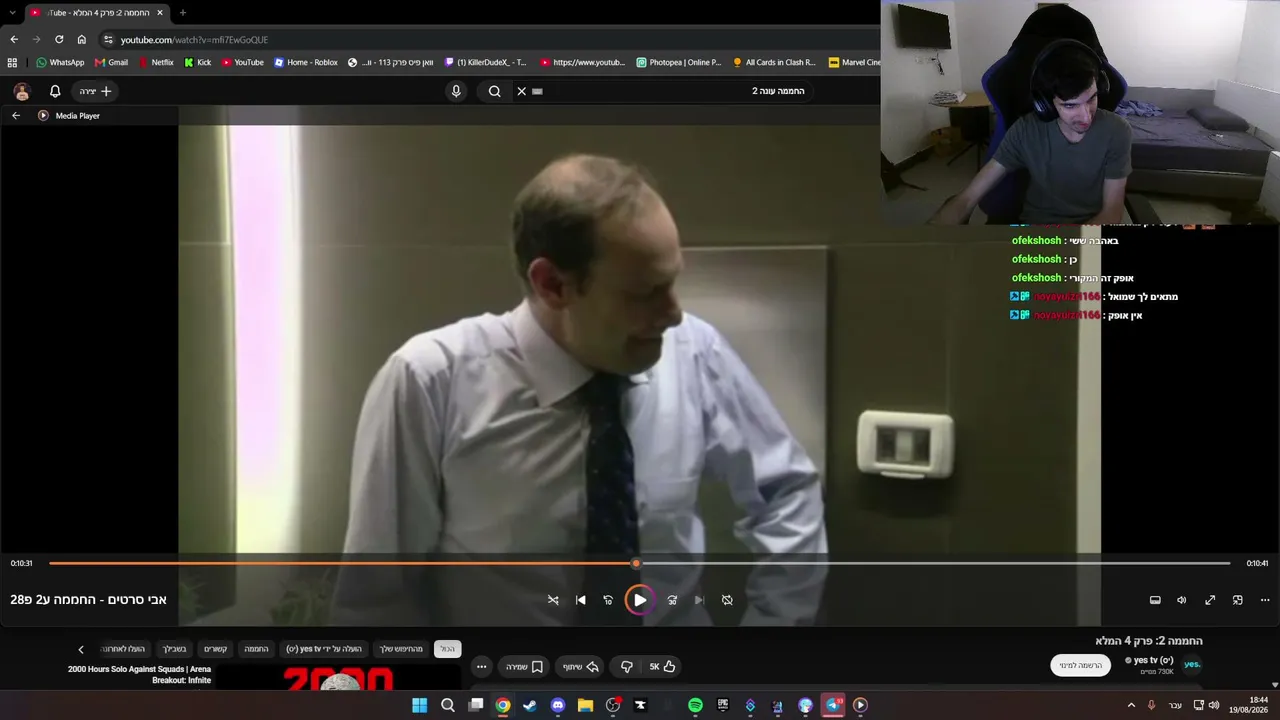1280x720 pixels.
Task: Open the taskbar volume control
Action: (1214, 705)
